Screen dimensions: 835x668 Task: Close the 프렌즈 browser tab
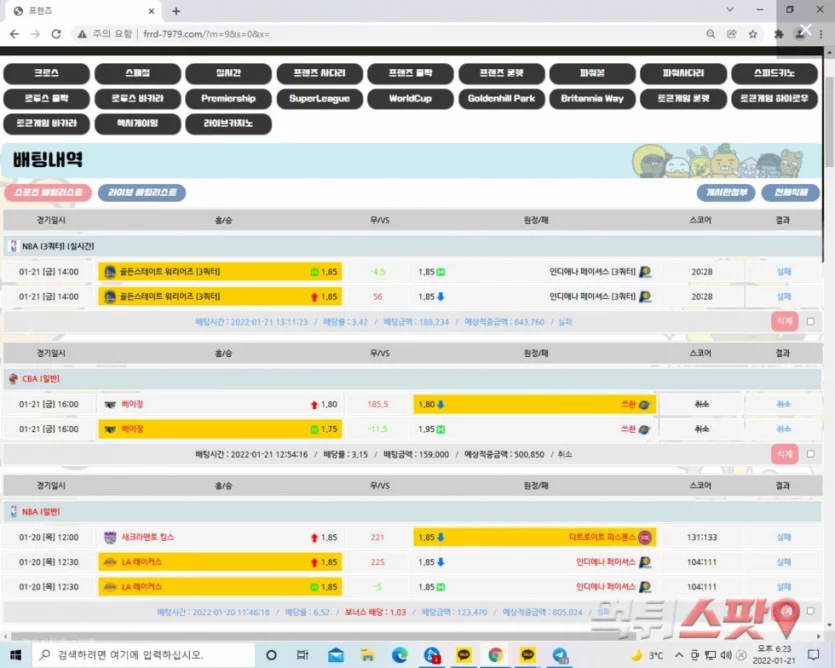[x=151, y=11]
